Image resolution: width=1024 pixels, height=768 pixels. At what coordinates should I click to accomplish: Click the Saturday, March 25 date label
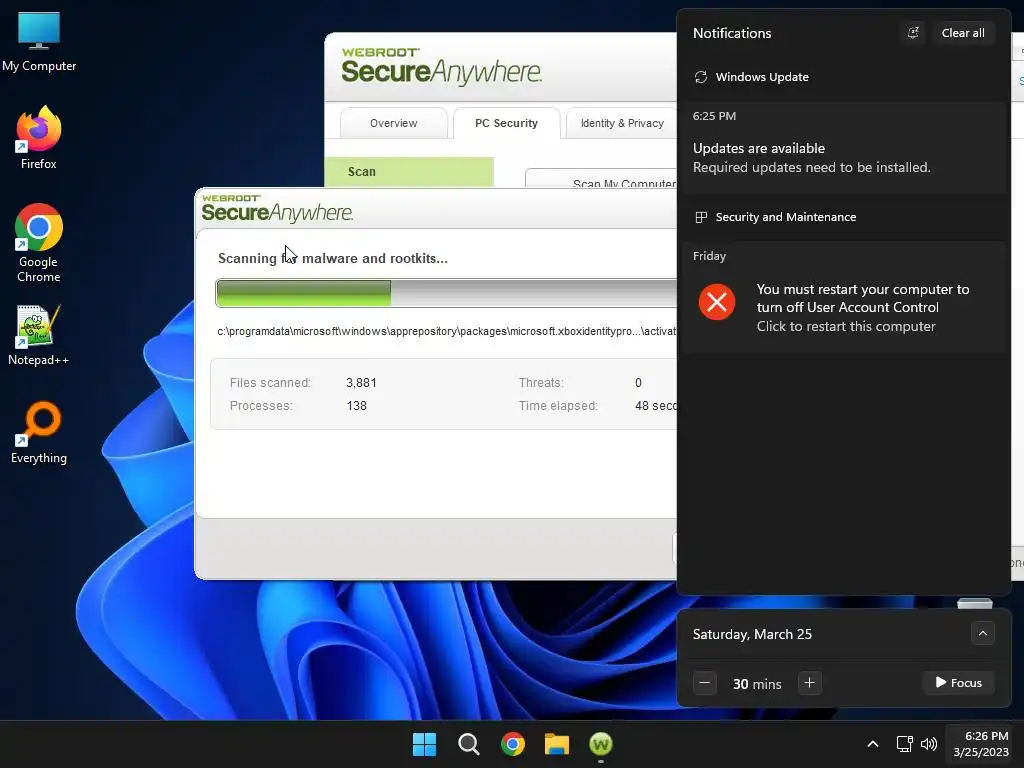752,634
